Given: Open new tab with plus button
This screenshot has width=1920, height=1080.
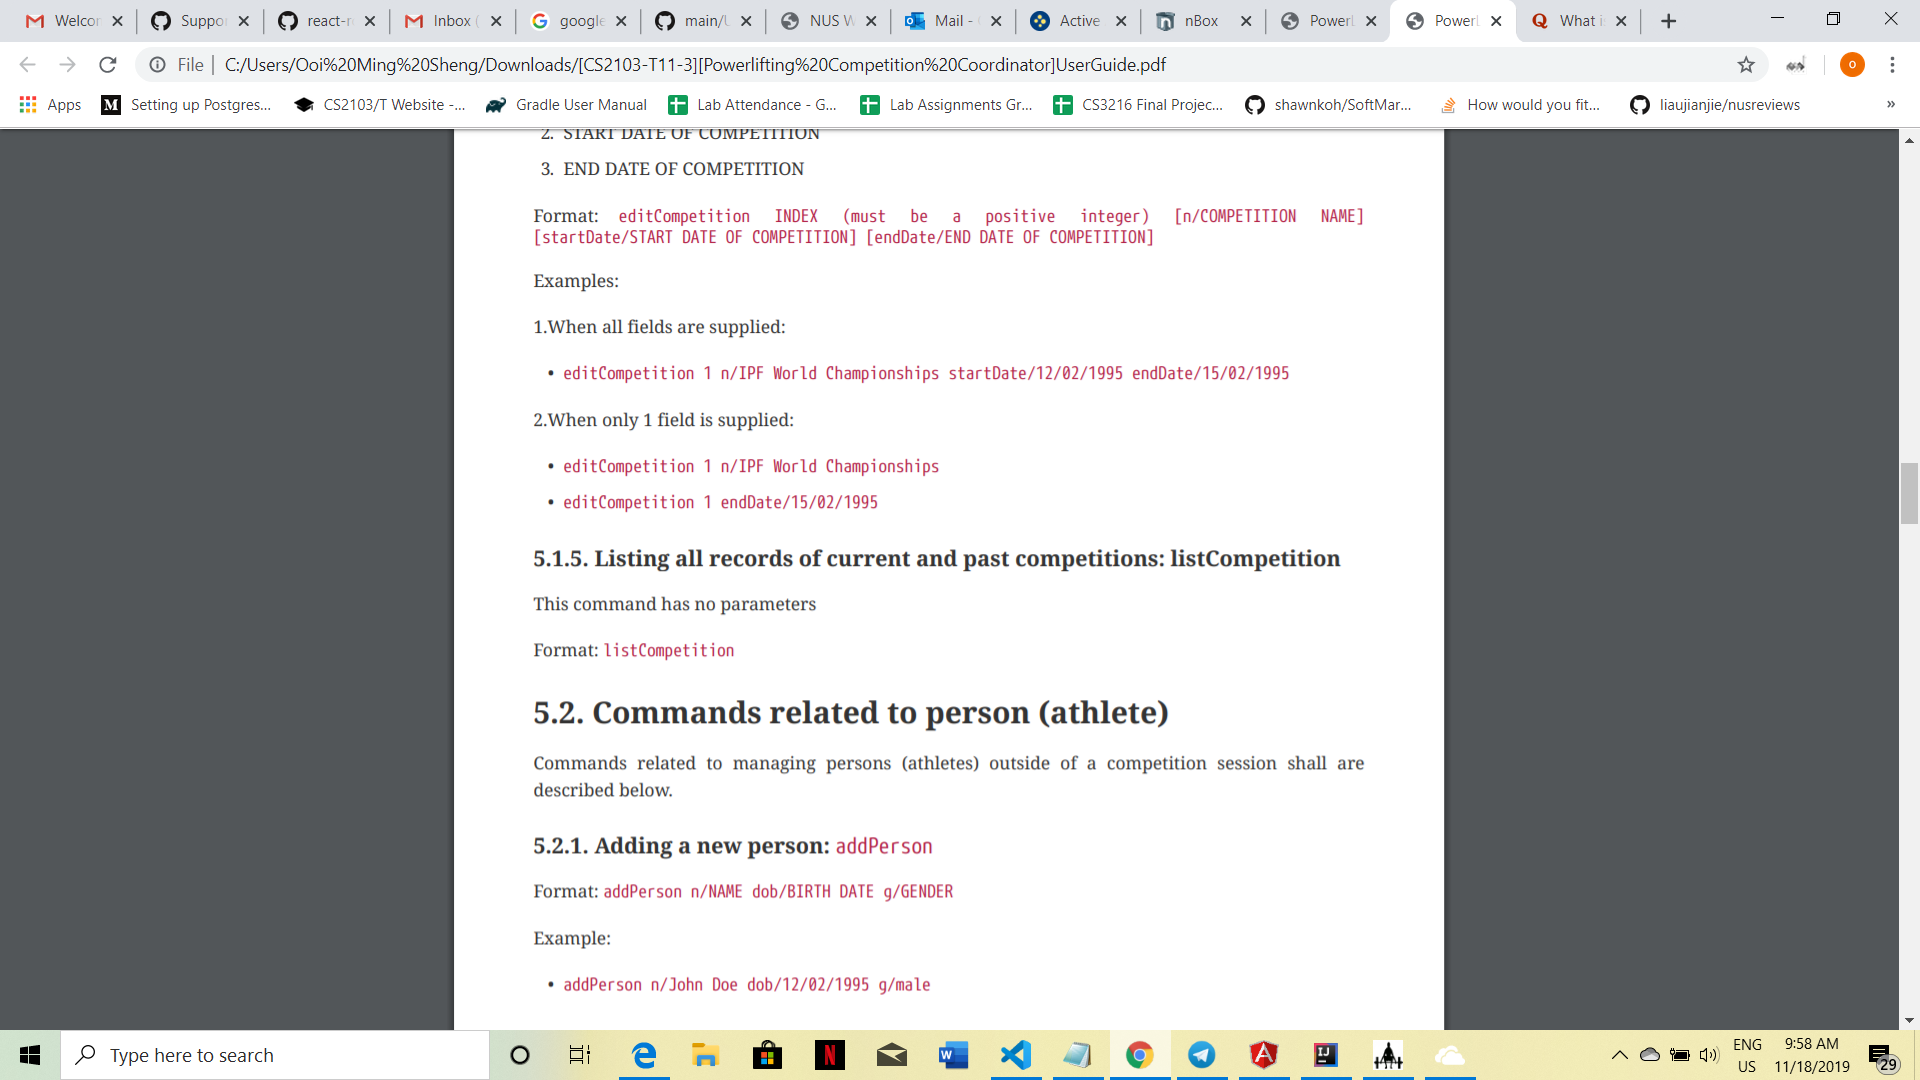Looking at the screenshot, I should 1668,21.
